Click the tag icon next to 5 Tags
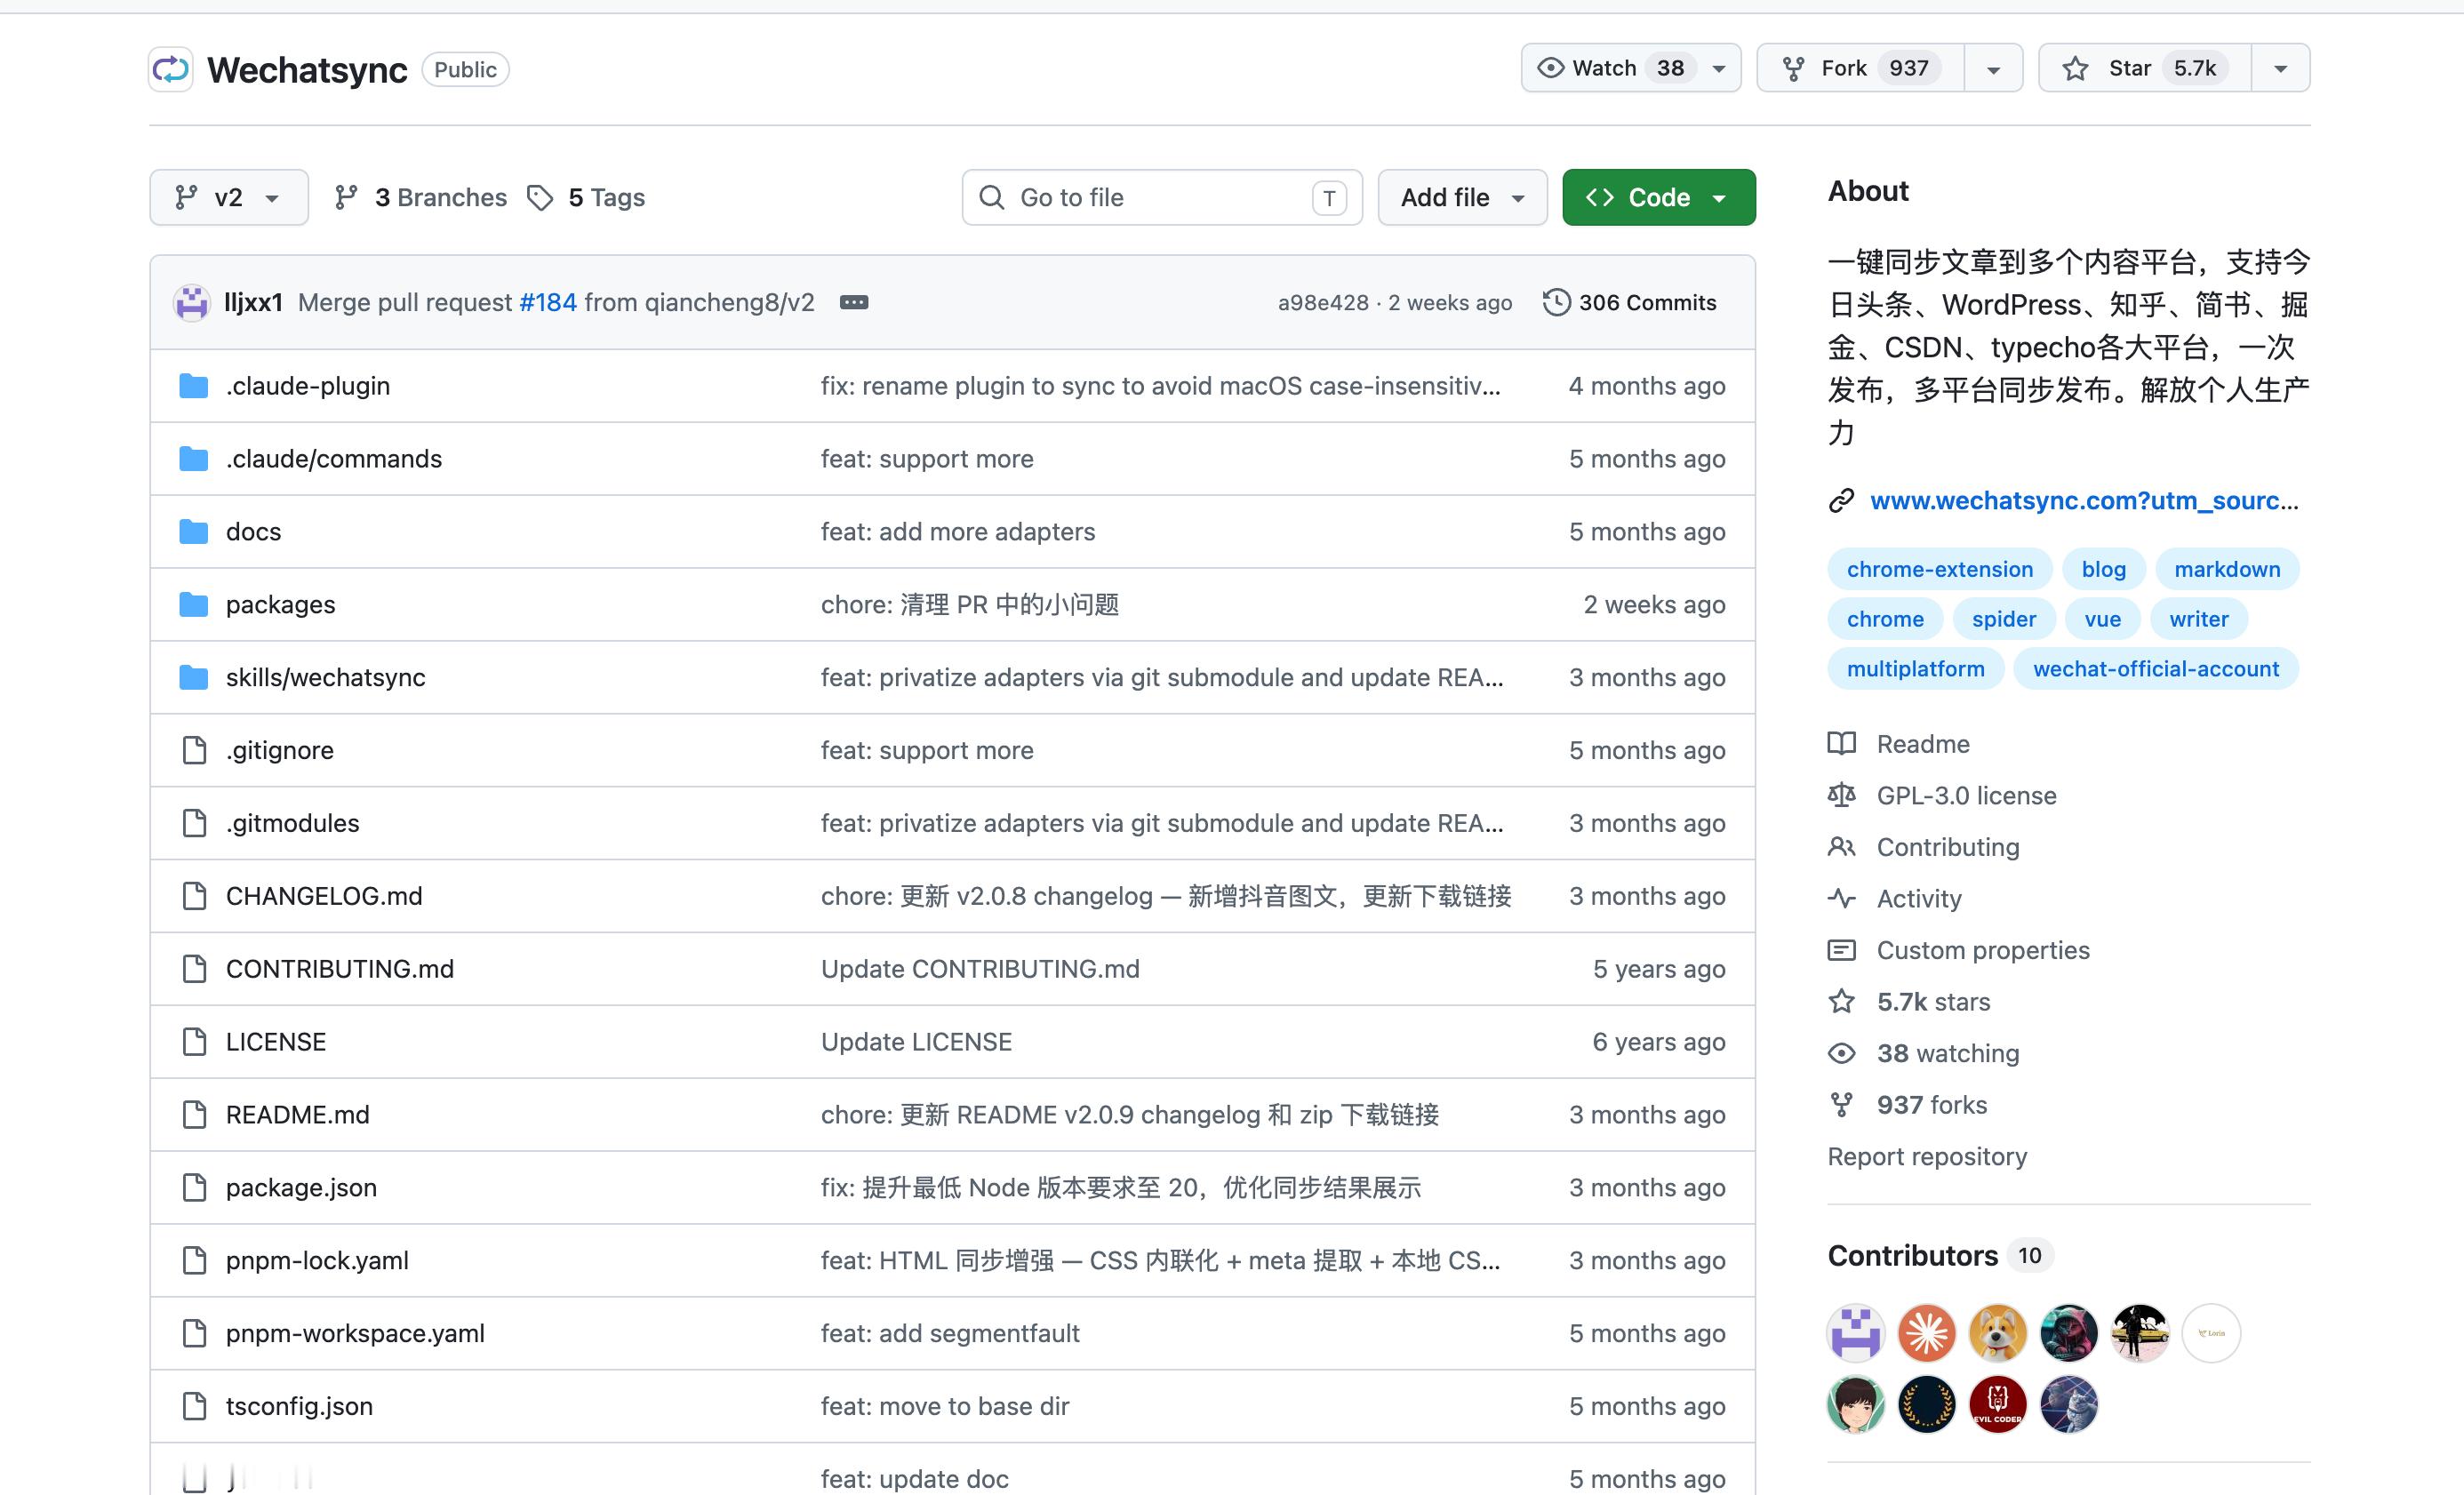Image resolution: width=2464 pixels, height=1495 pixels. click(x=540, y=198)
